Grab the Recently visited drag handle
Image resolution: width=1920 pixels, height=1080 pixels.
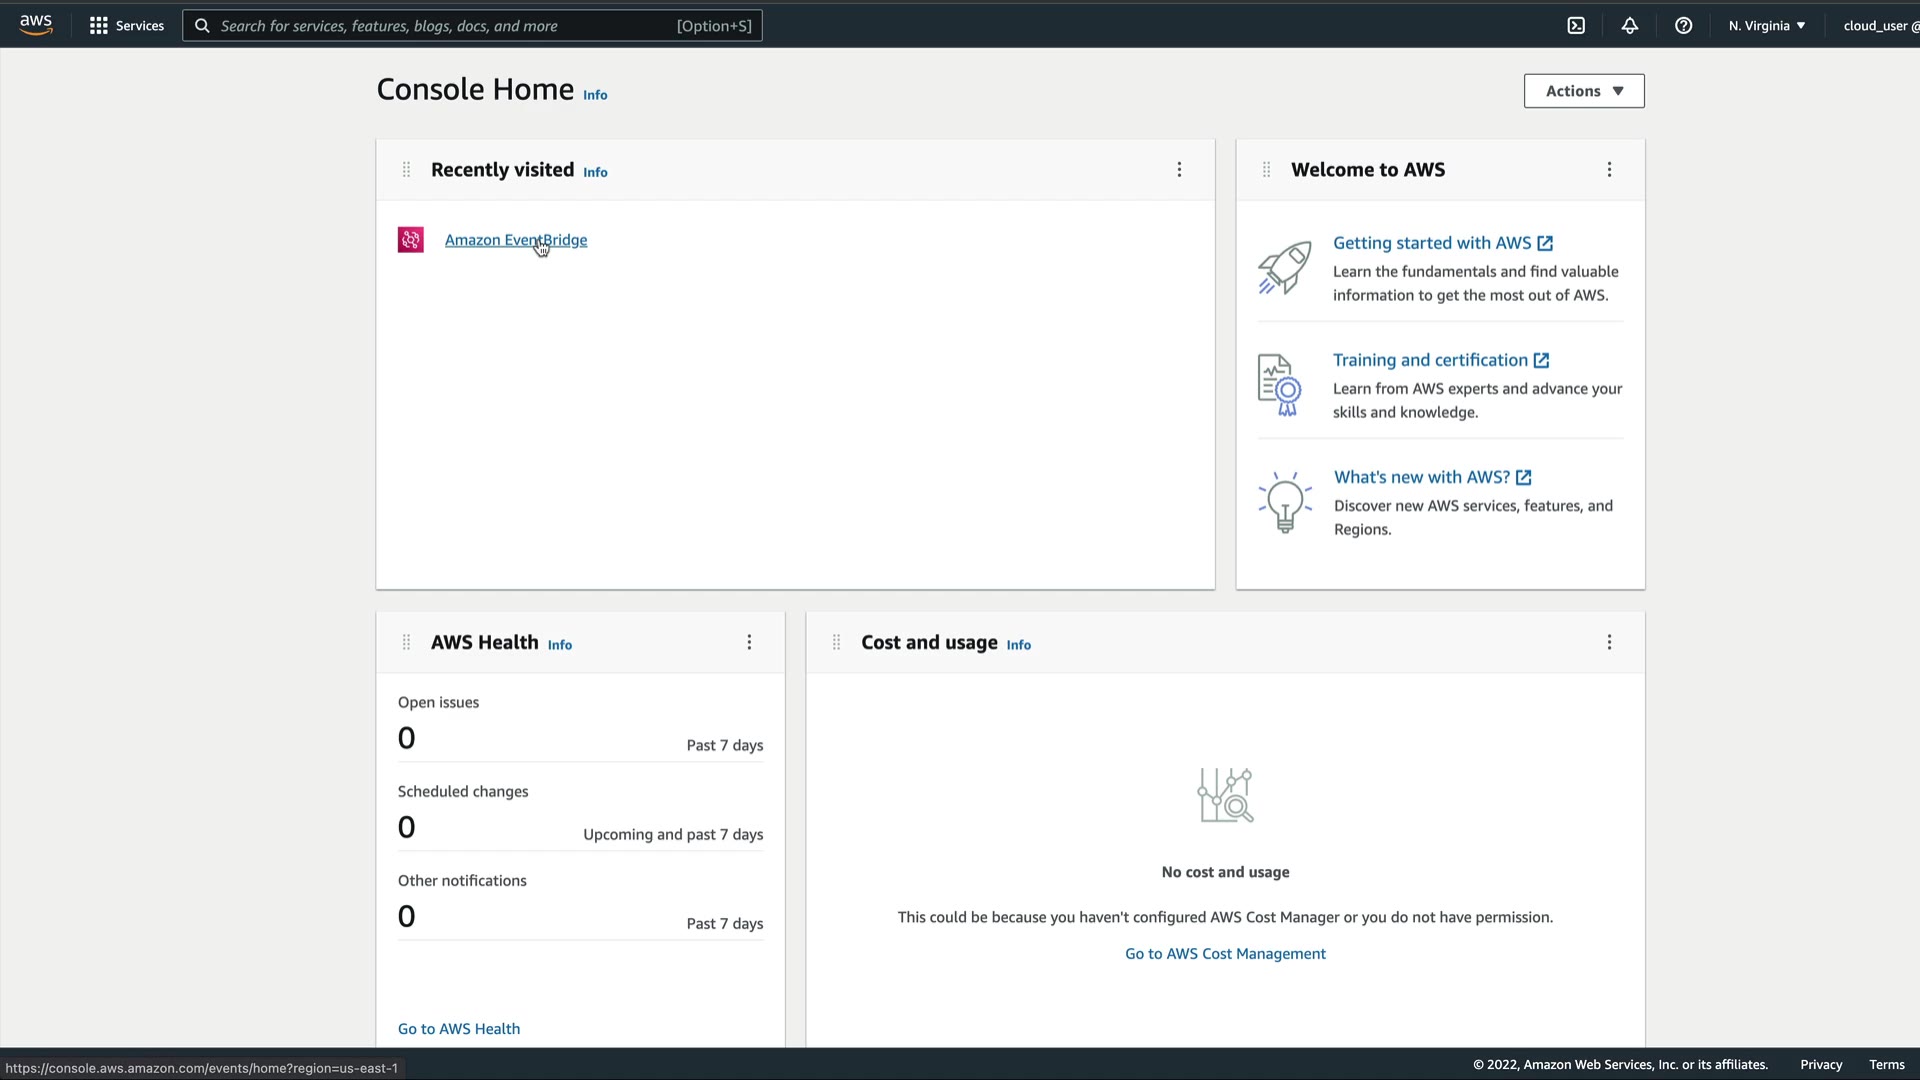click(x=406, y=170)
